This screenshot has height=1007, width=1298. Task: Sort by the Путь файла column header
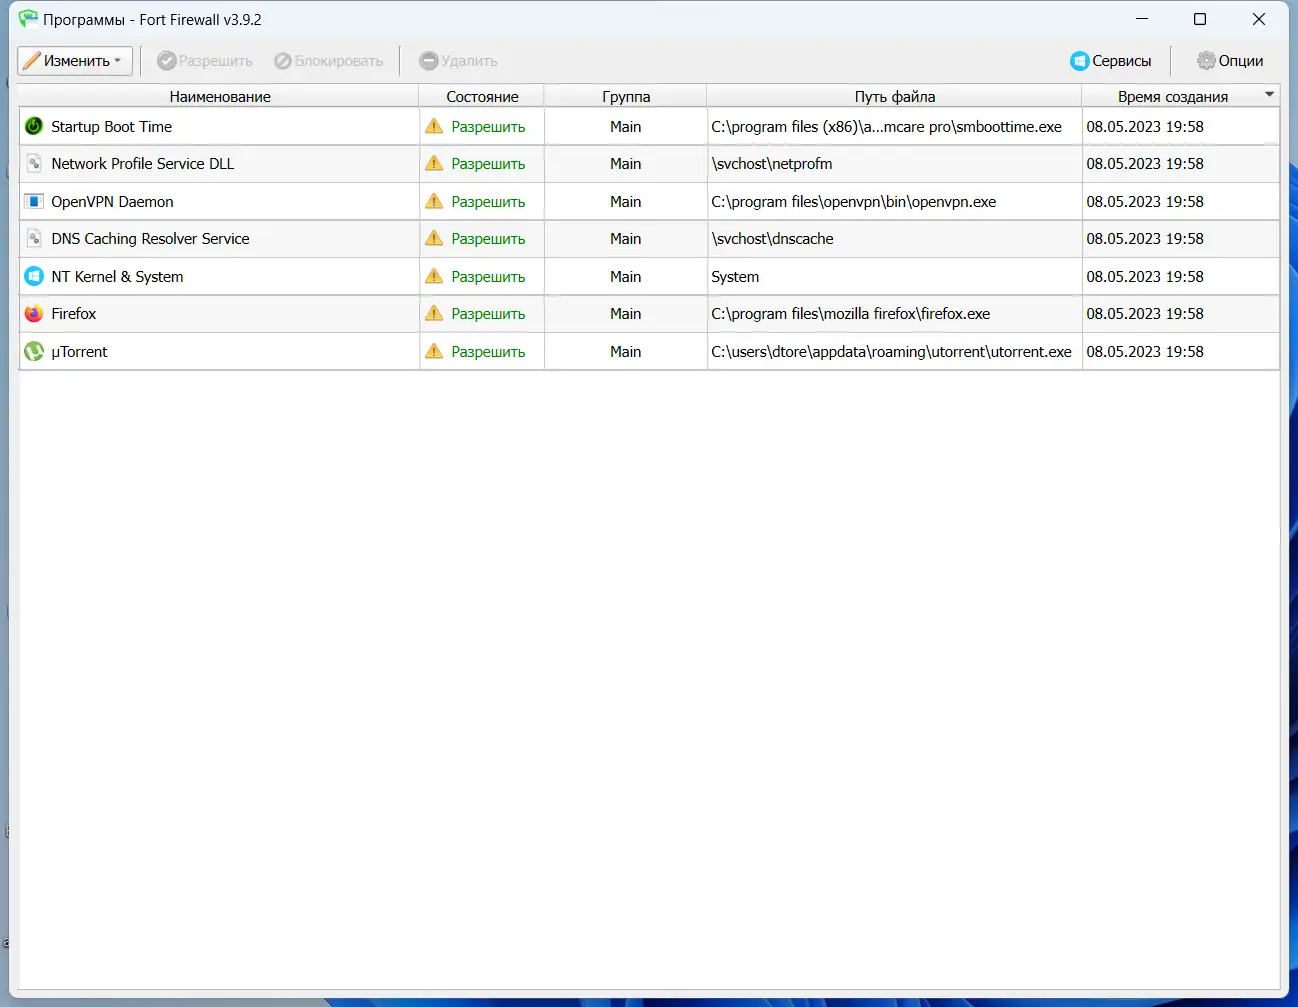tap(894, 96)
